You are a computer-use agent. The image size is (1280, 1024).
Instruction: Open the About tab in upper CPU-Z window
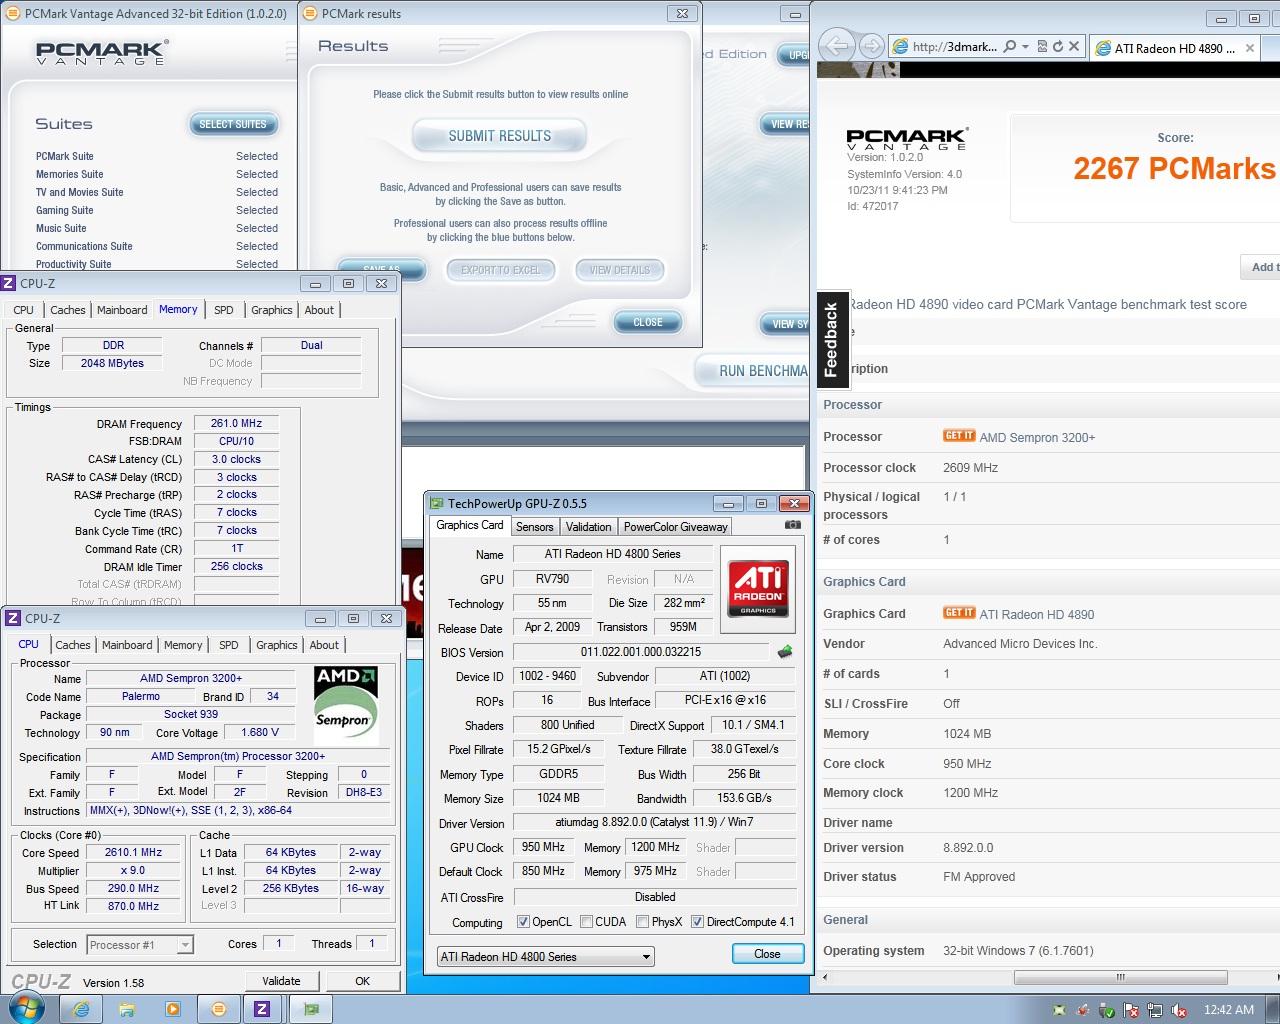319,310
